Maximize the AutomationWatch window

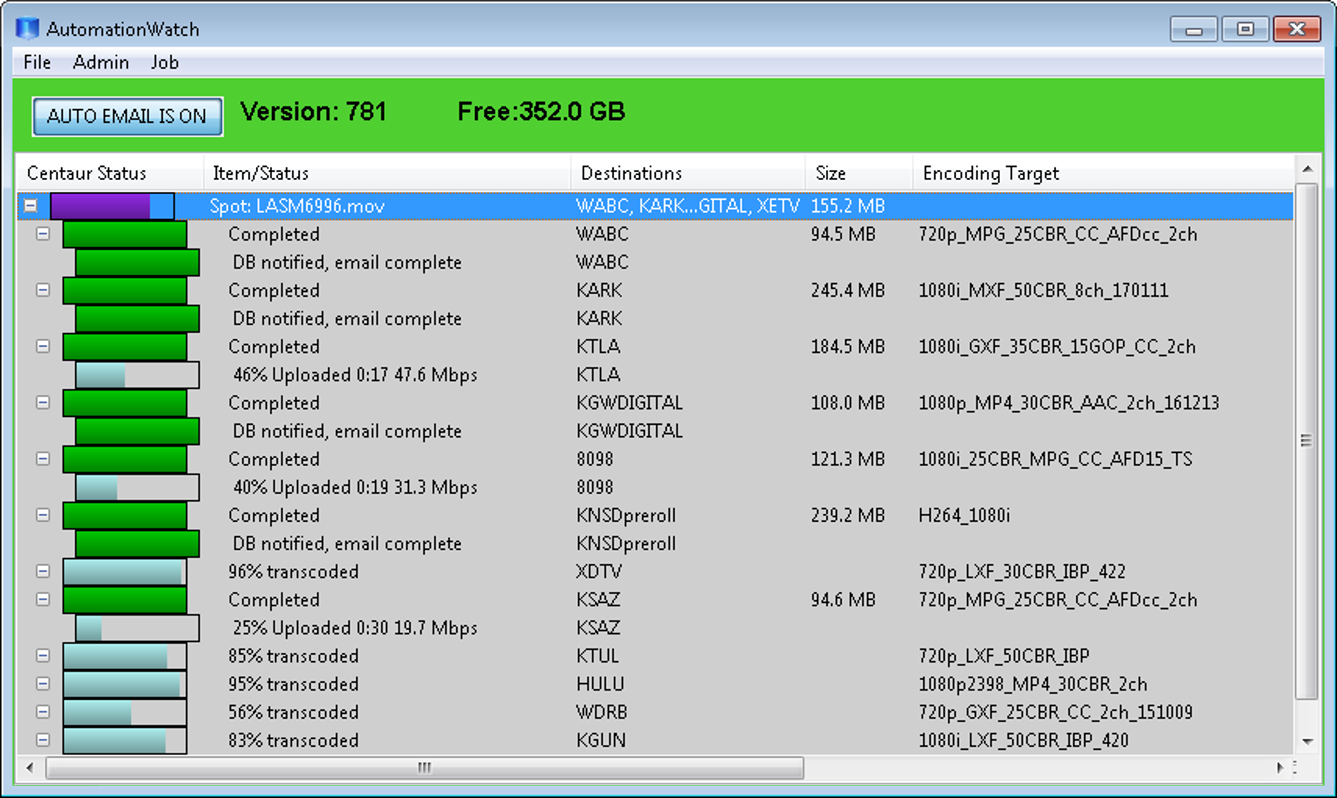tap(1246, 29)
